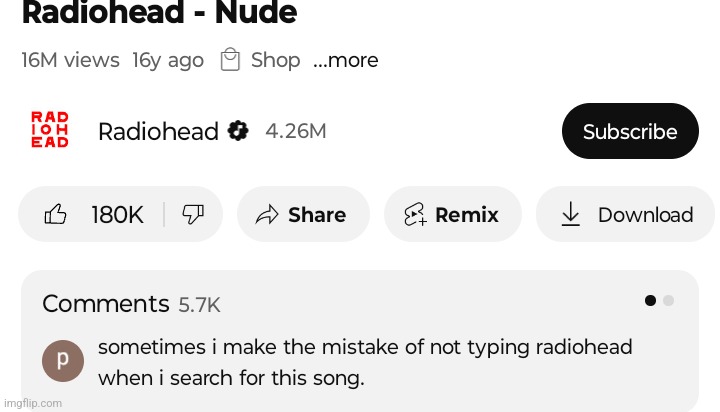Click the video title Radiohead - Nude
Image resolution: width=720 pixels, height=412 pixels.
click(159, 12)
